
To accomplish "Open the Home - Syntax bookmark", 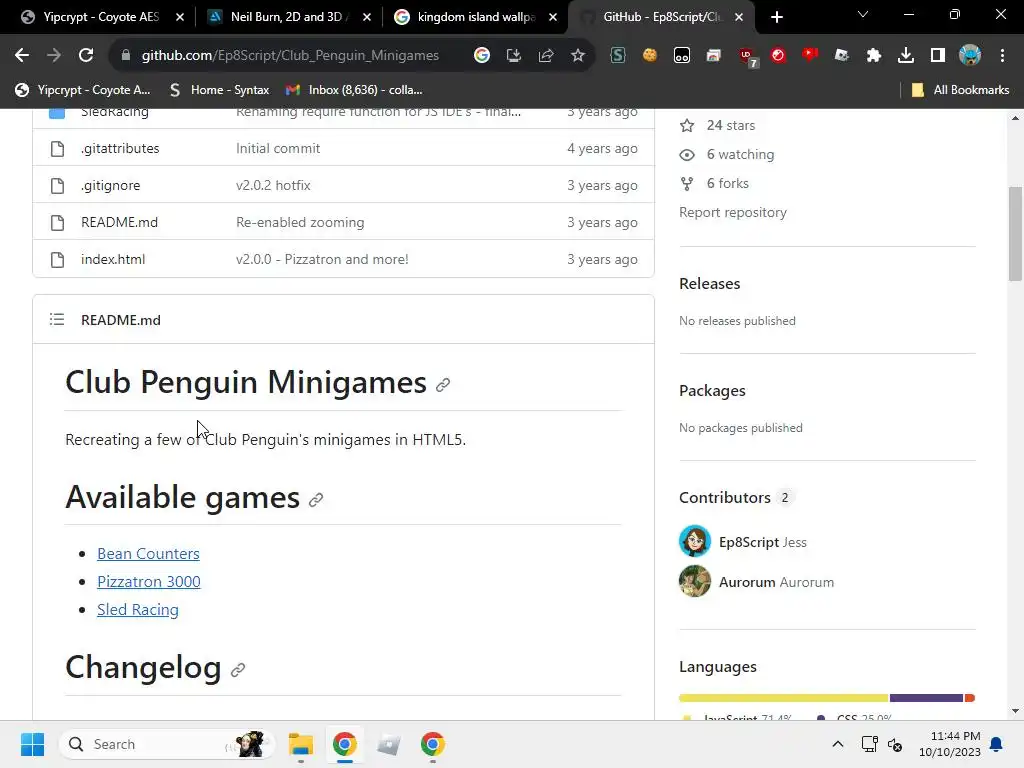I will pos(219,90).
